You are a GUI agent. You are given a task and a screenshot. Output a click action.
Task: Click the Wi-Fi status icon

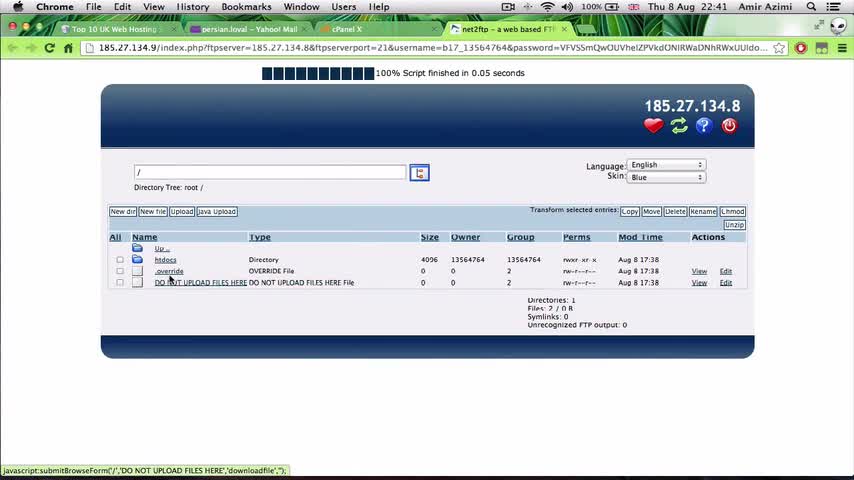coord(547,7)
